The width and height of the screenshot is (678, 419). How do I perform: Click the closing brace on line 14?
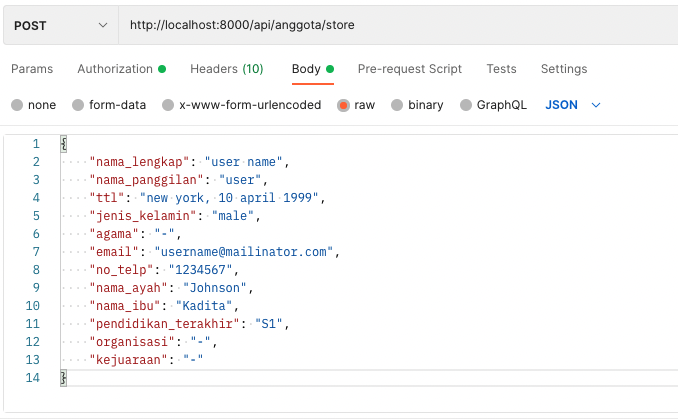pos(64,378)
